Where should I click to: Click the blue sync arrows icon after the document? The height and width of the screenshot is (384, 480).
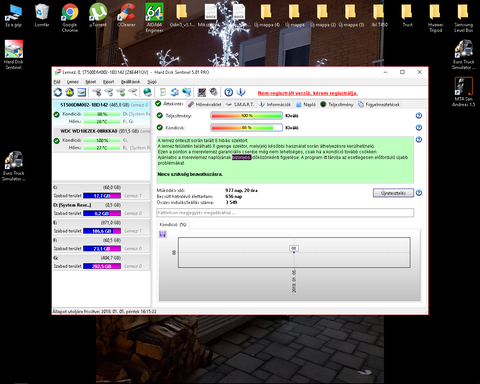(175, 92)
